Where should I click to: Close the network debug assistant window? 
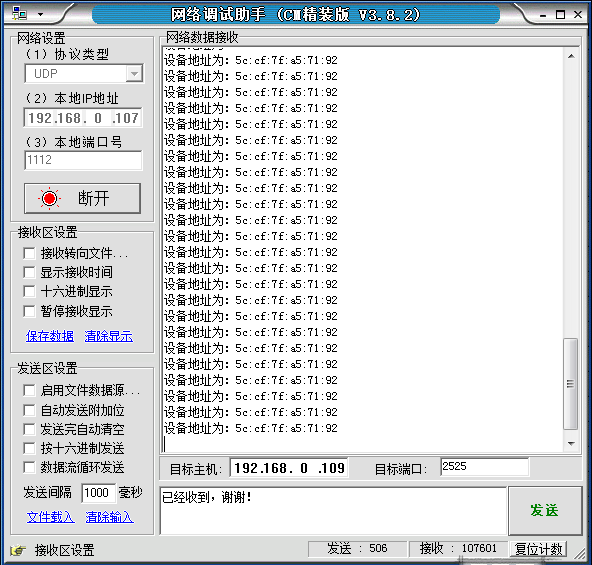point(578,14)
